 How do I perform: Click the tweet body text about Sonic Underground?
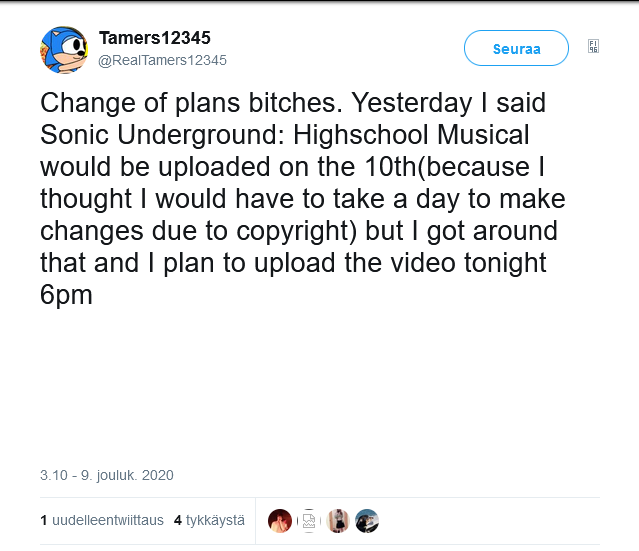300,200
